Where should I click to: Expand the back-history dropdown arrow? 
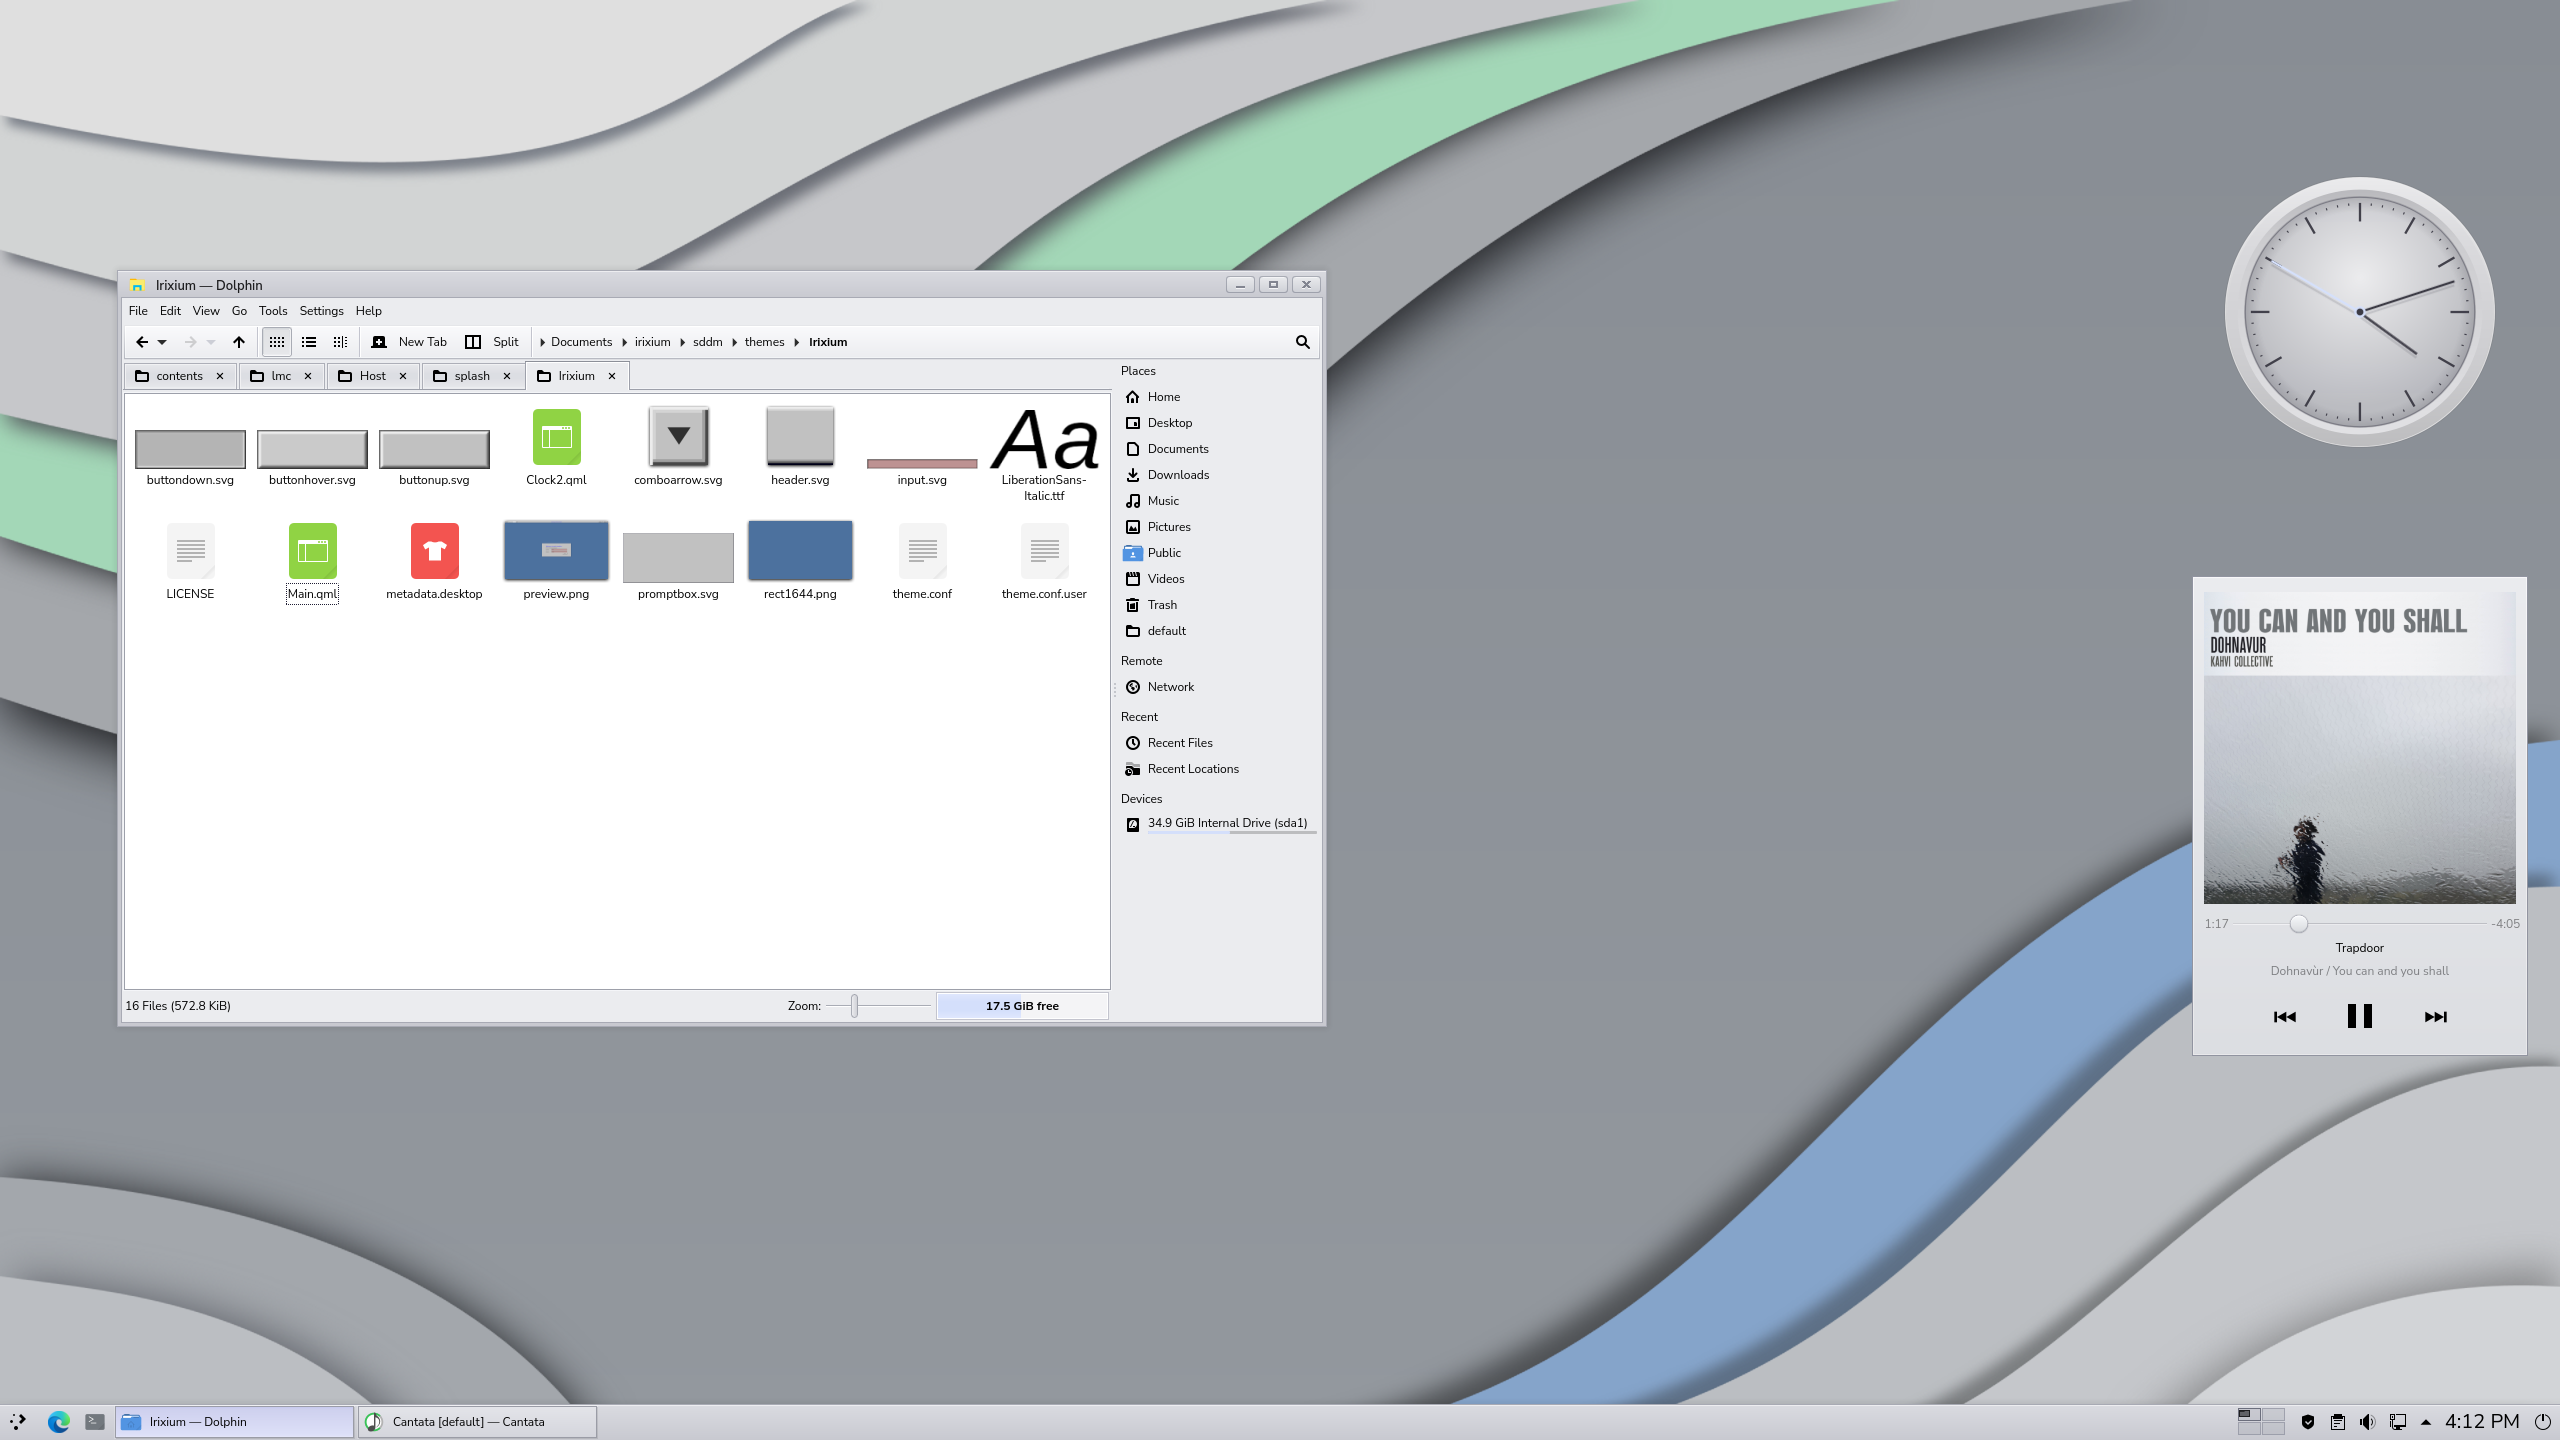(x=163, y=341)
